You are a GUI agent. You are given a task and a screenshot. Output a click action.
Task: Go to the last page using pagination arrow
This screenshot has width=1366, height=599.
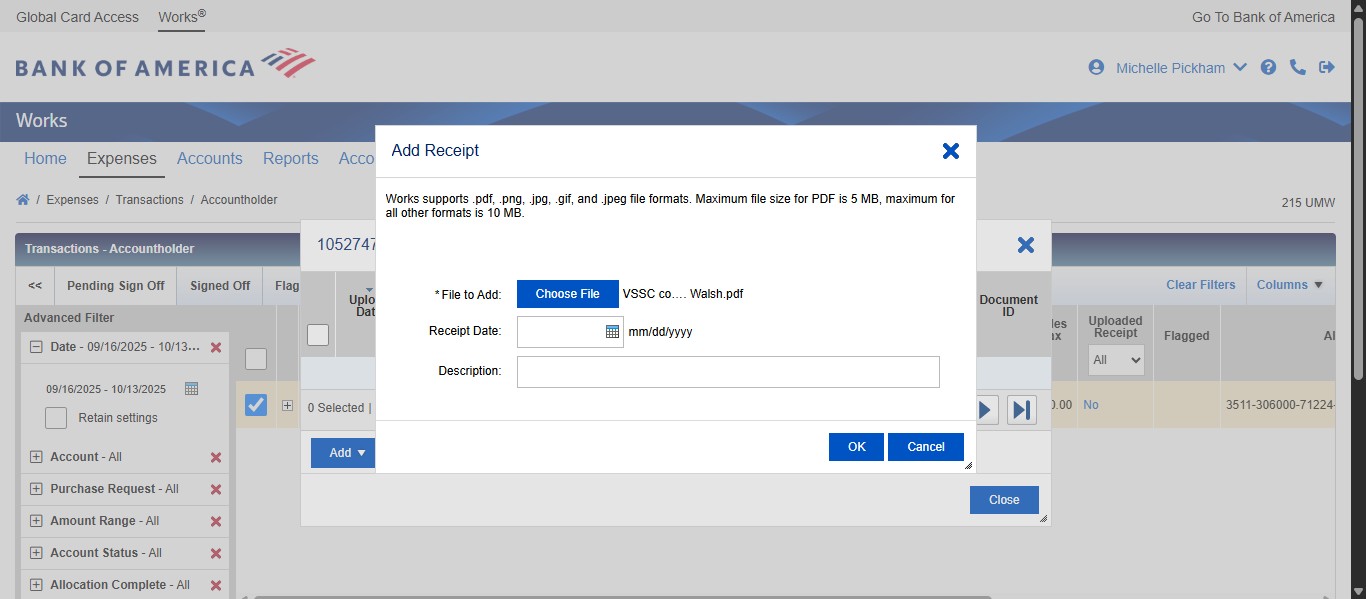pyautogui.click(x=1021, y=409)
